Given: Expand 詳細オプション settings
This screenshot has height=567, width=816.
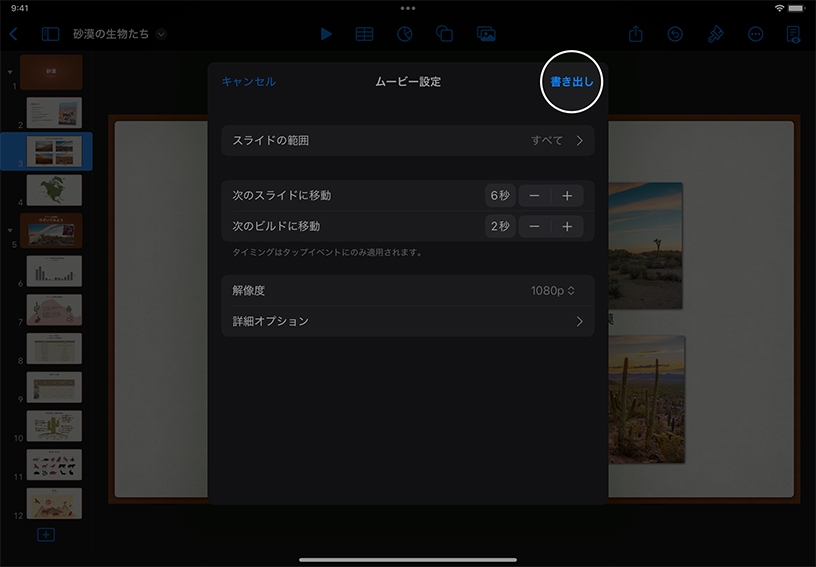Looking at the screenshot, I should point(407,322).
